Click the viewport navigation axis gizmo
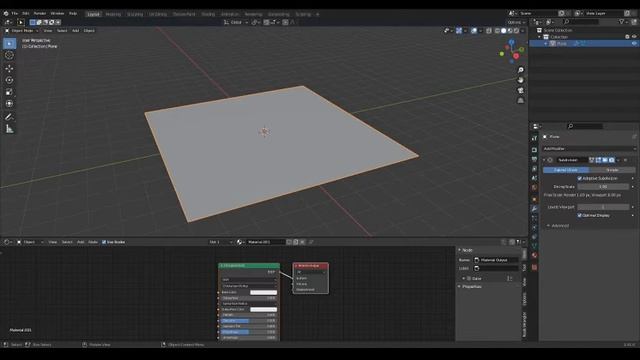Image resolution: width=640 pixels, height=360 pixels. click(x=512, y=51)
